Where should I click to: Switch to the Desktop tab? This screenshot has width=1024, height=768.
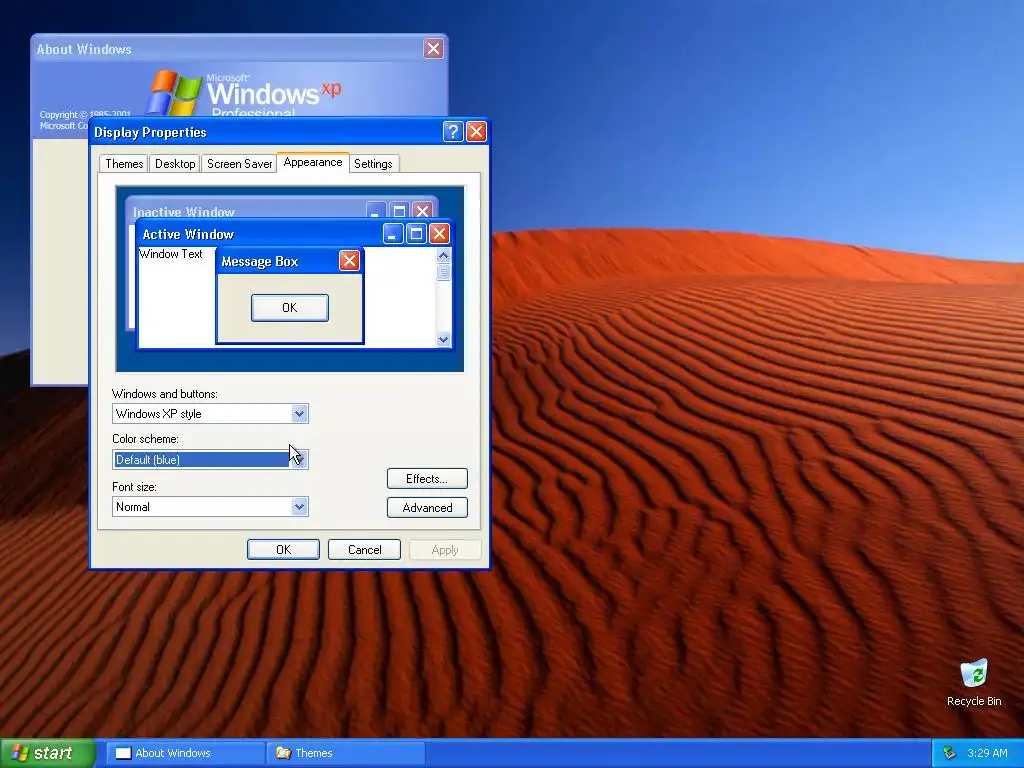click(x=175, y=164)
